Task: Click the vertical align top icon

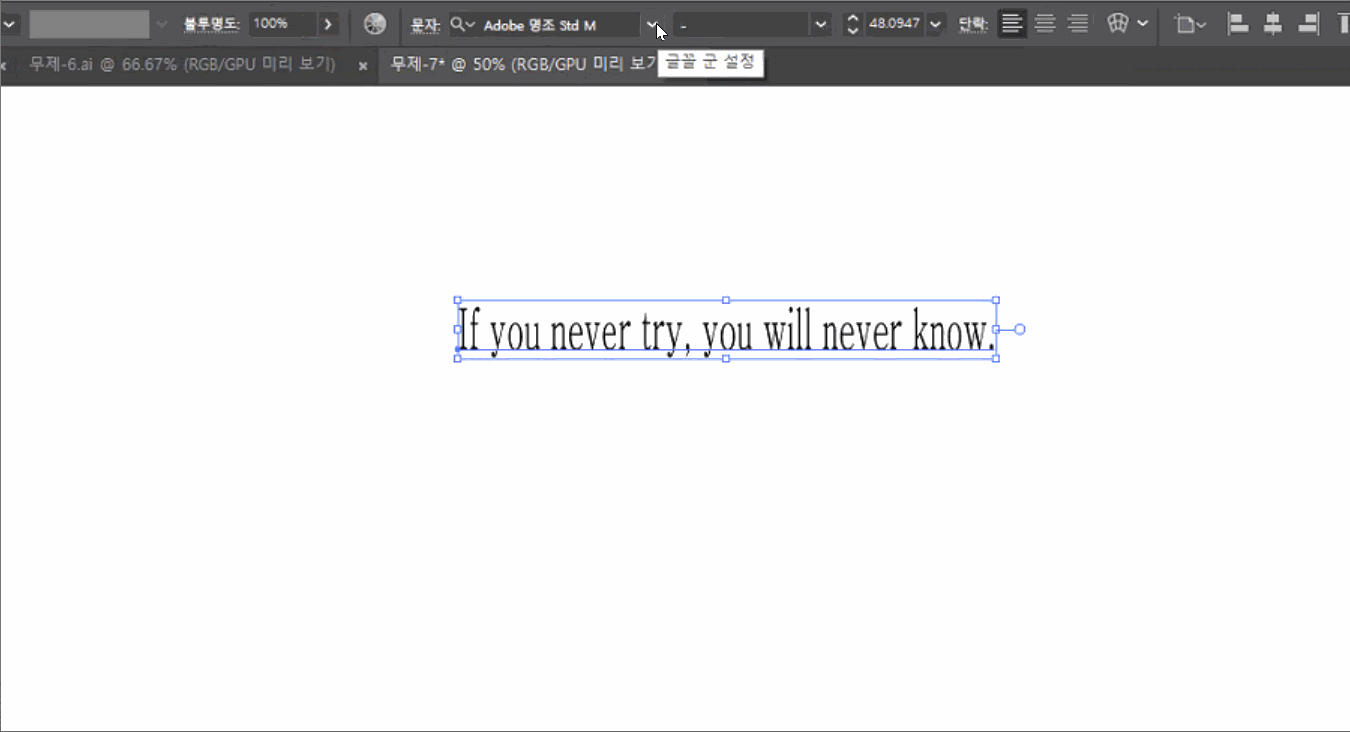Action: (x=1341, y=24)
